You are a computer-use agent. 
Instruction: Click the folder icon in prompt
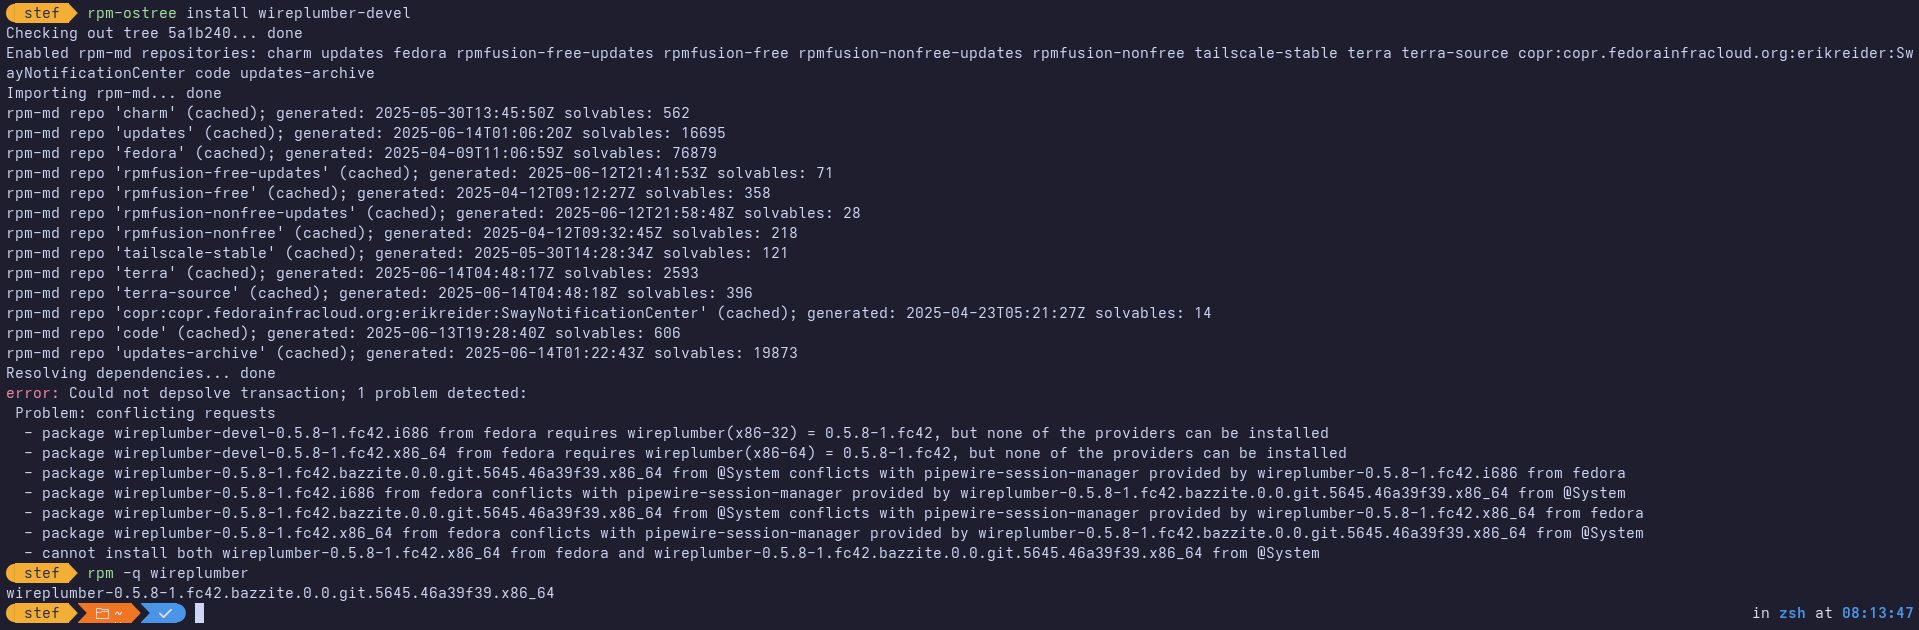[x=102, y=613]
